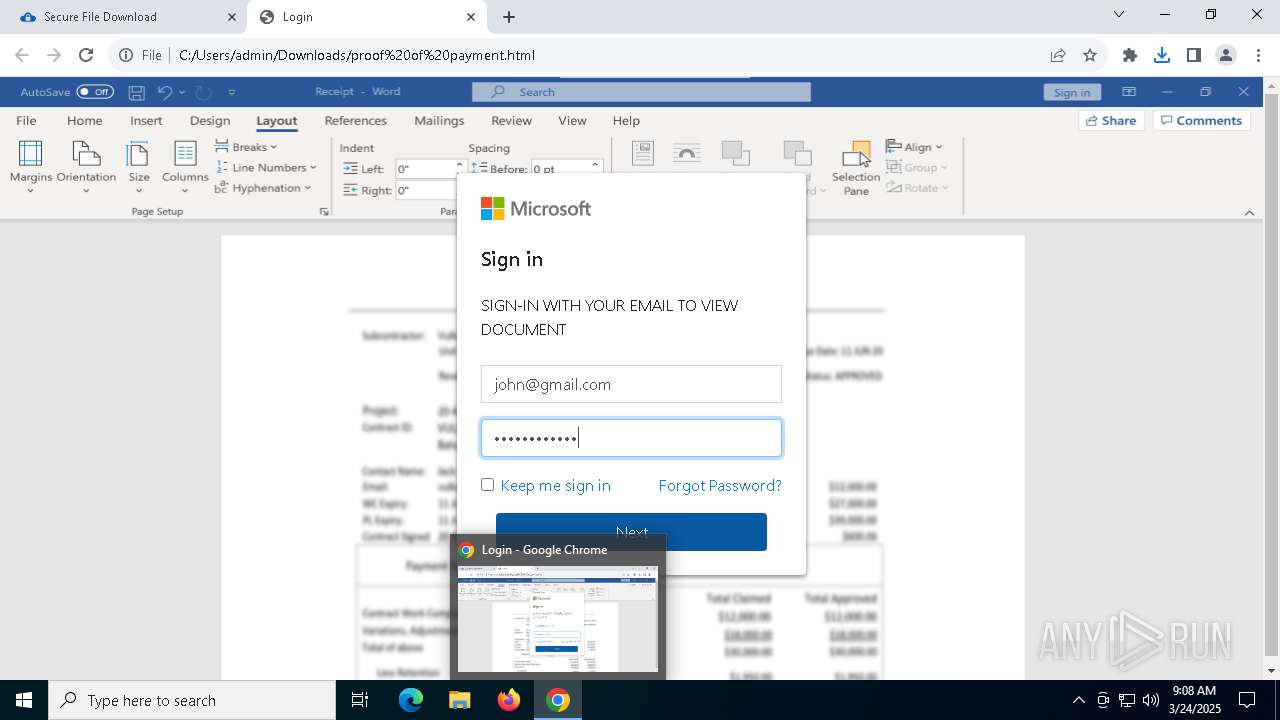Reload the current page
This screenshot has width=1280, height=720.
click(86, 55)
